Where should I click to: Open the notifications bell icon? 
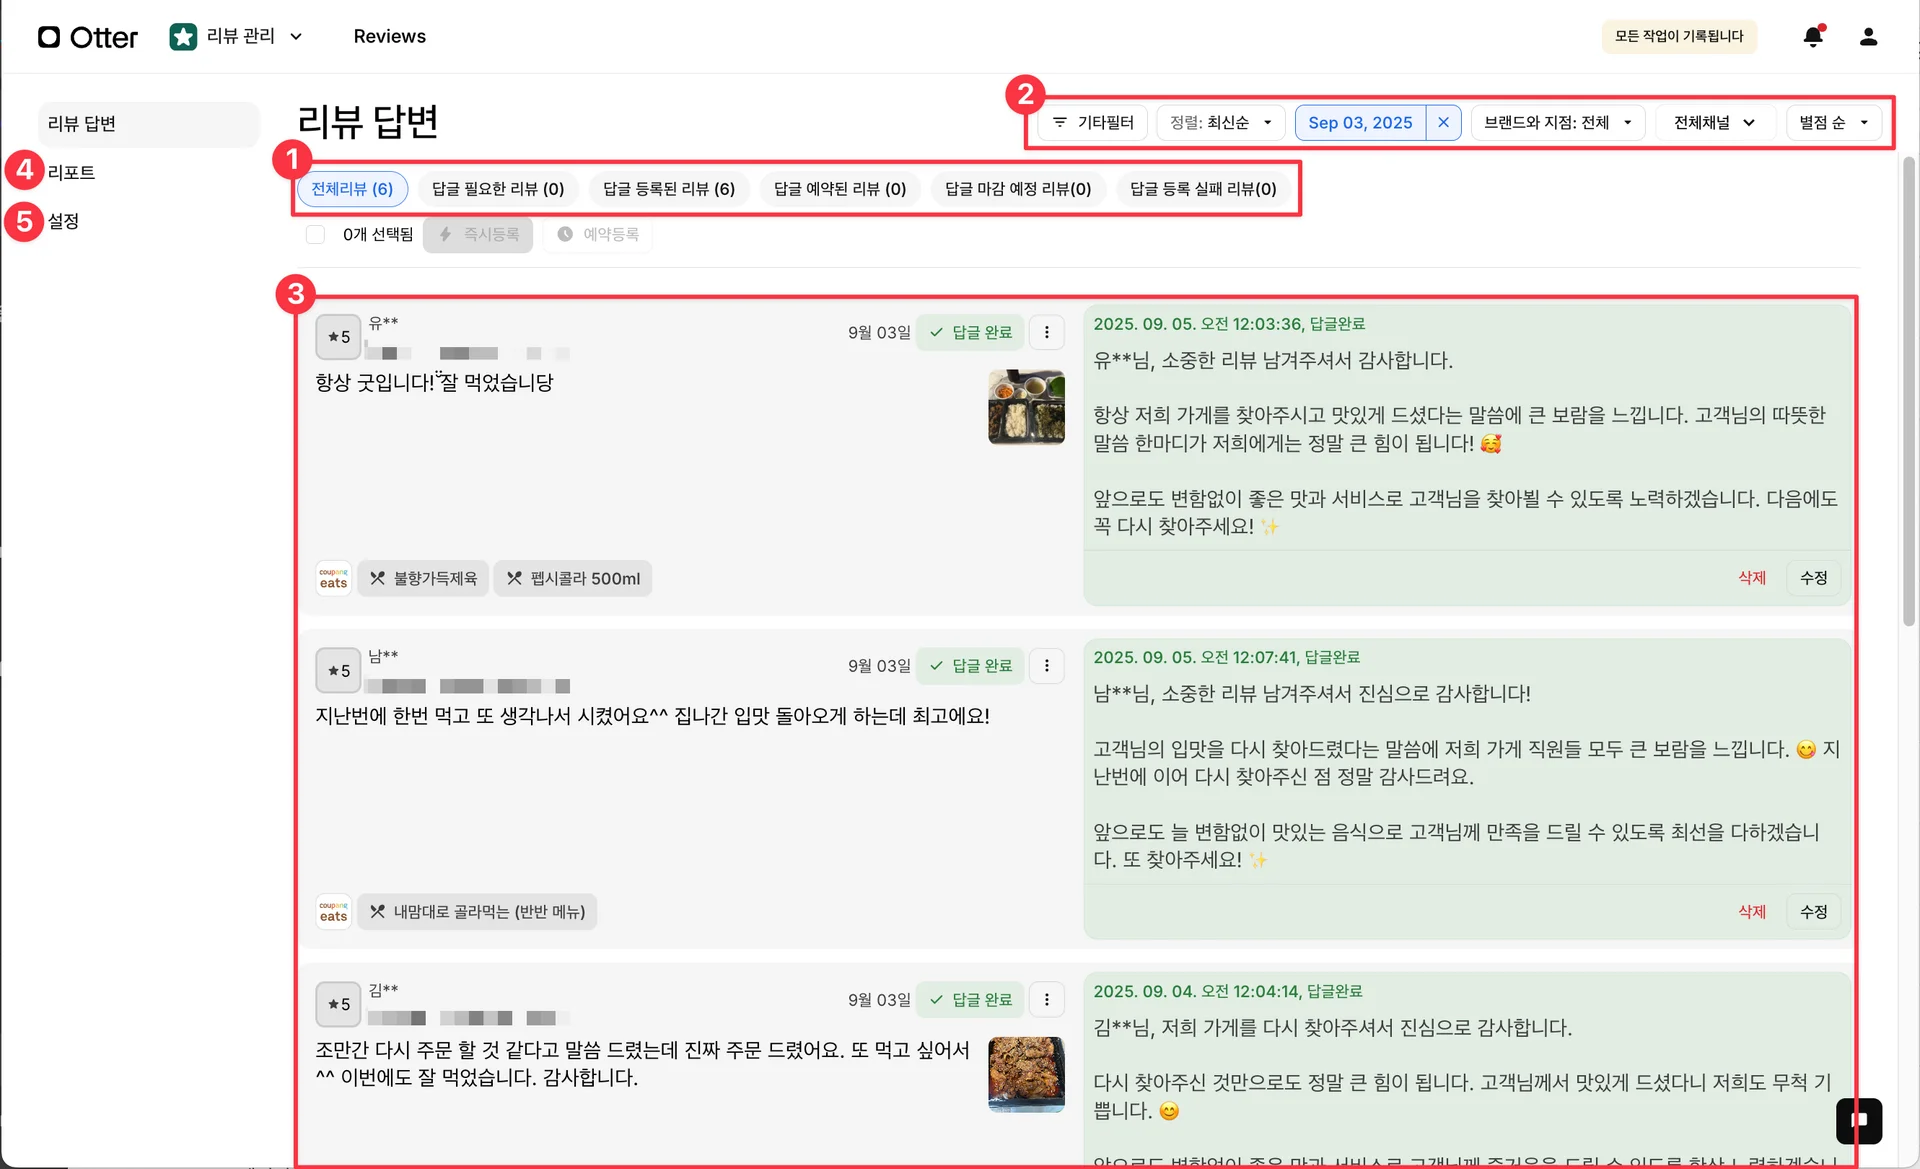1813,37
